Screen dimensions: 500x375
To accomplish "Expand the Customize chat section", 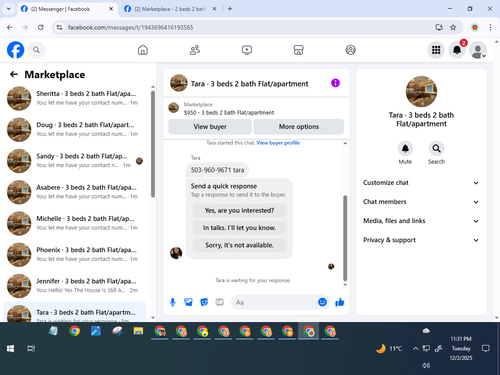I will point(421,183).
